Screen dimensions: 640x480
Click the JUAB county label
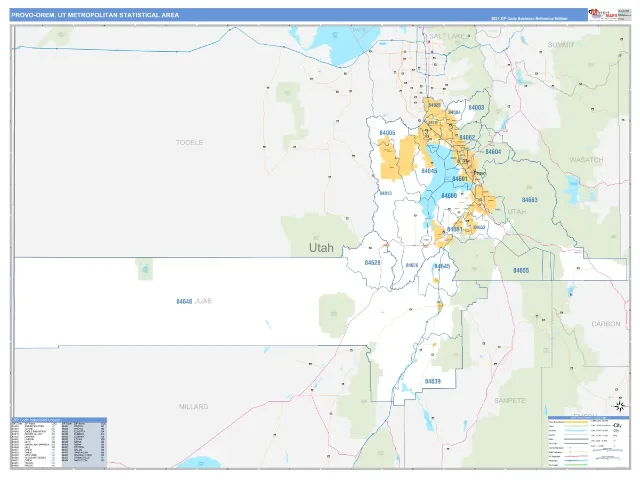203,301
